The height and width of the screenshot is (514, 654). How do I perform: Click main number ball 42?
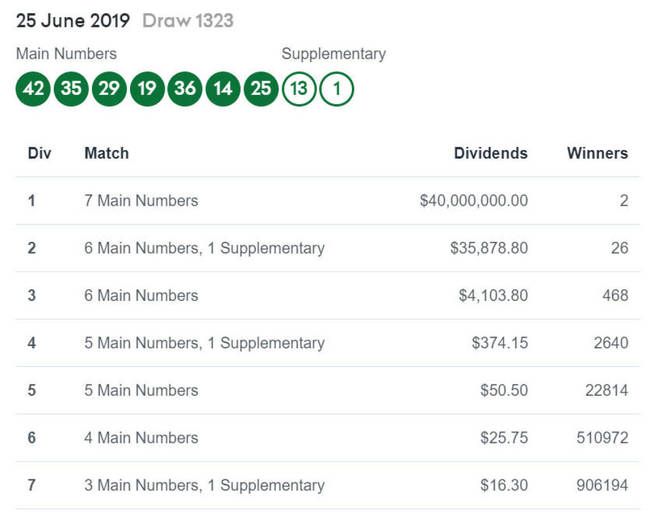pyautogui.click(x=33, y=88)
